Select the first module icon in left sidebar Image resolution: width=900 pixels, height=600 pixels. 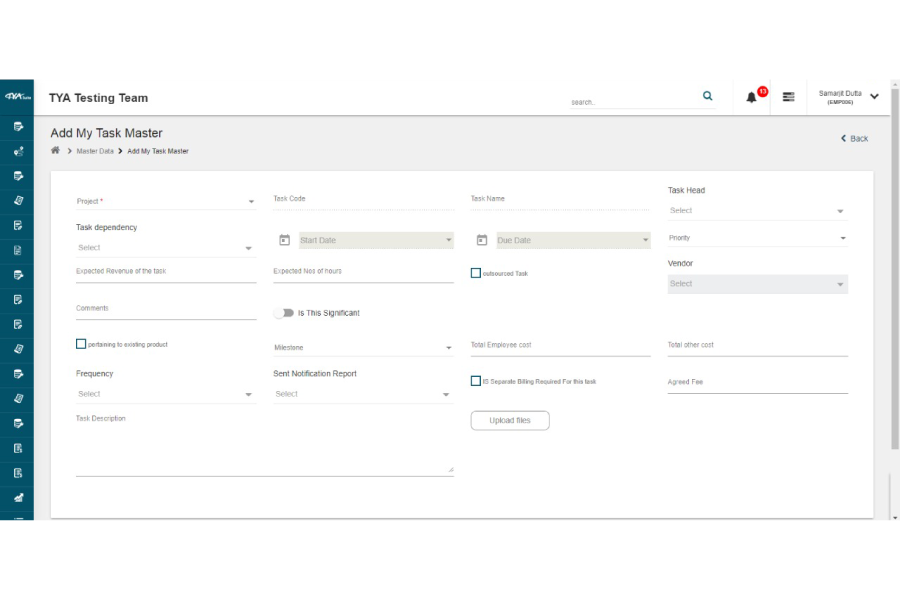point(16,126)
